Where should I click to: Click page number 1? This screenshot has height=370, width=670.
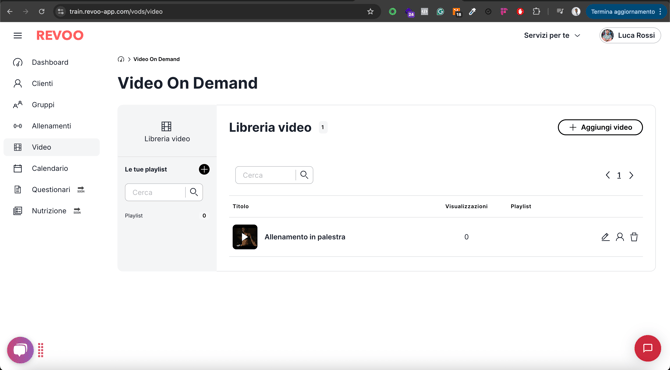click(x=619, y=176)
